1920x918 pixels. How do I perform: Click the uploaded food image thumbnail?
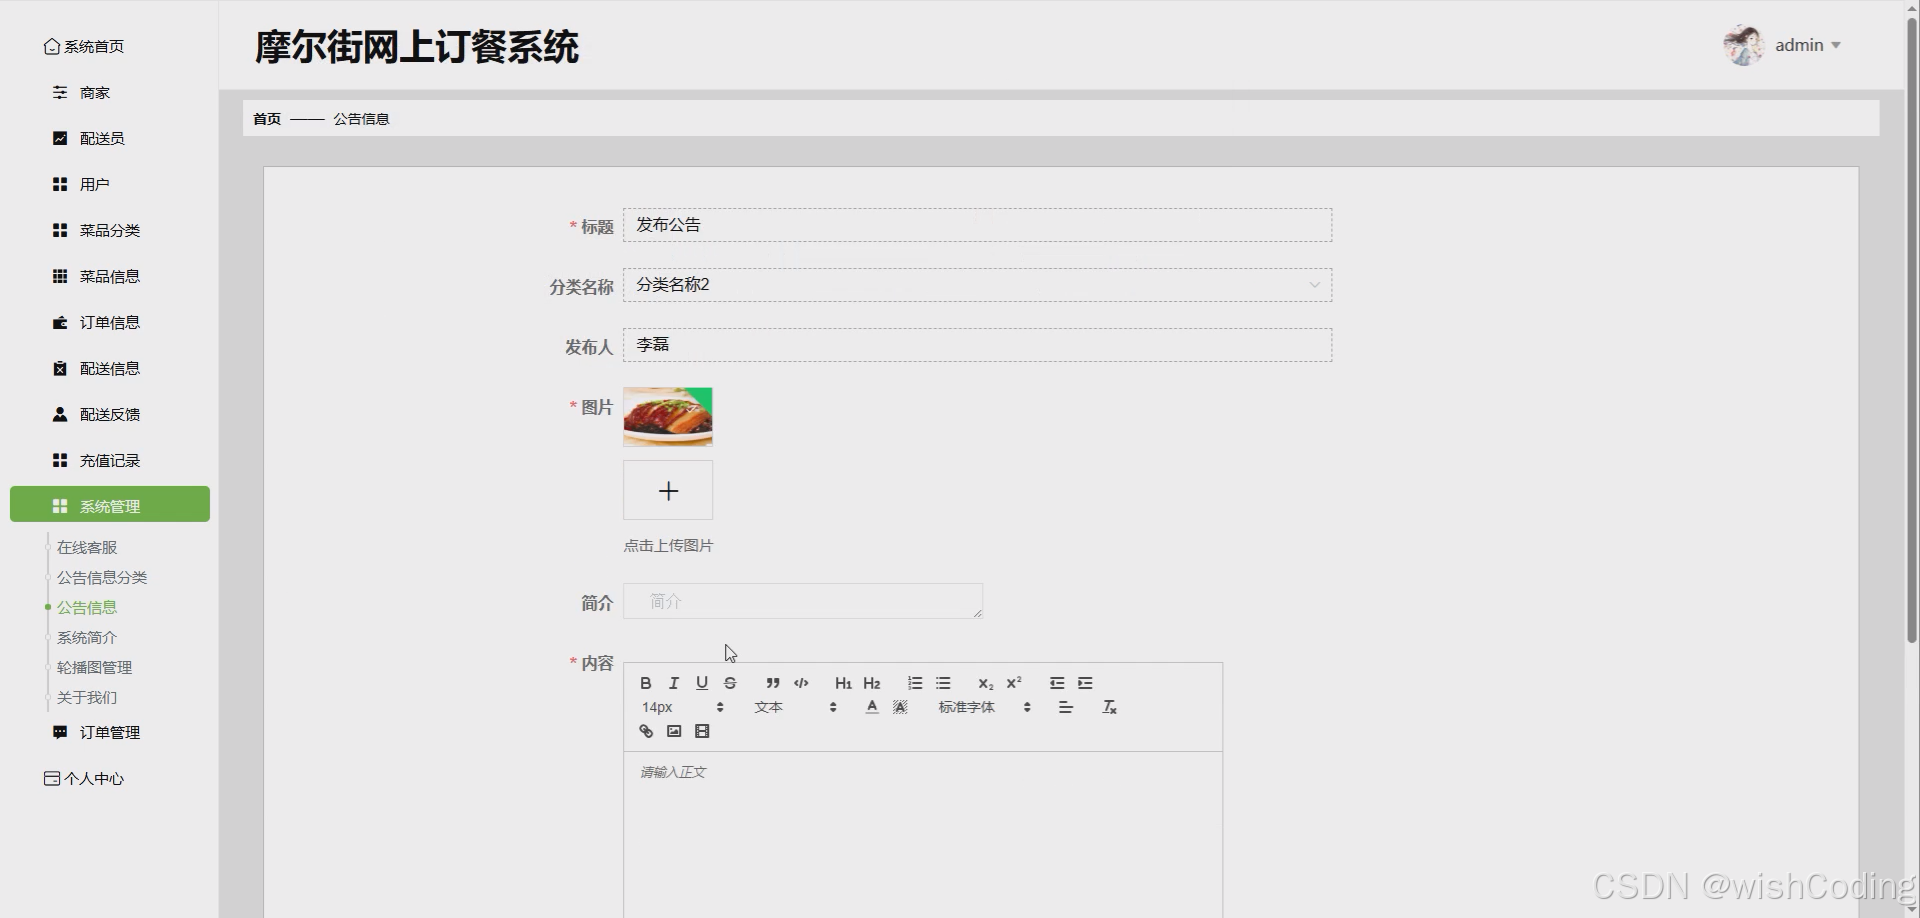coord(668,417)
